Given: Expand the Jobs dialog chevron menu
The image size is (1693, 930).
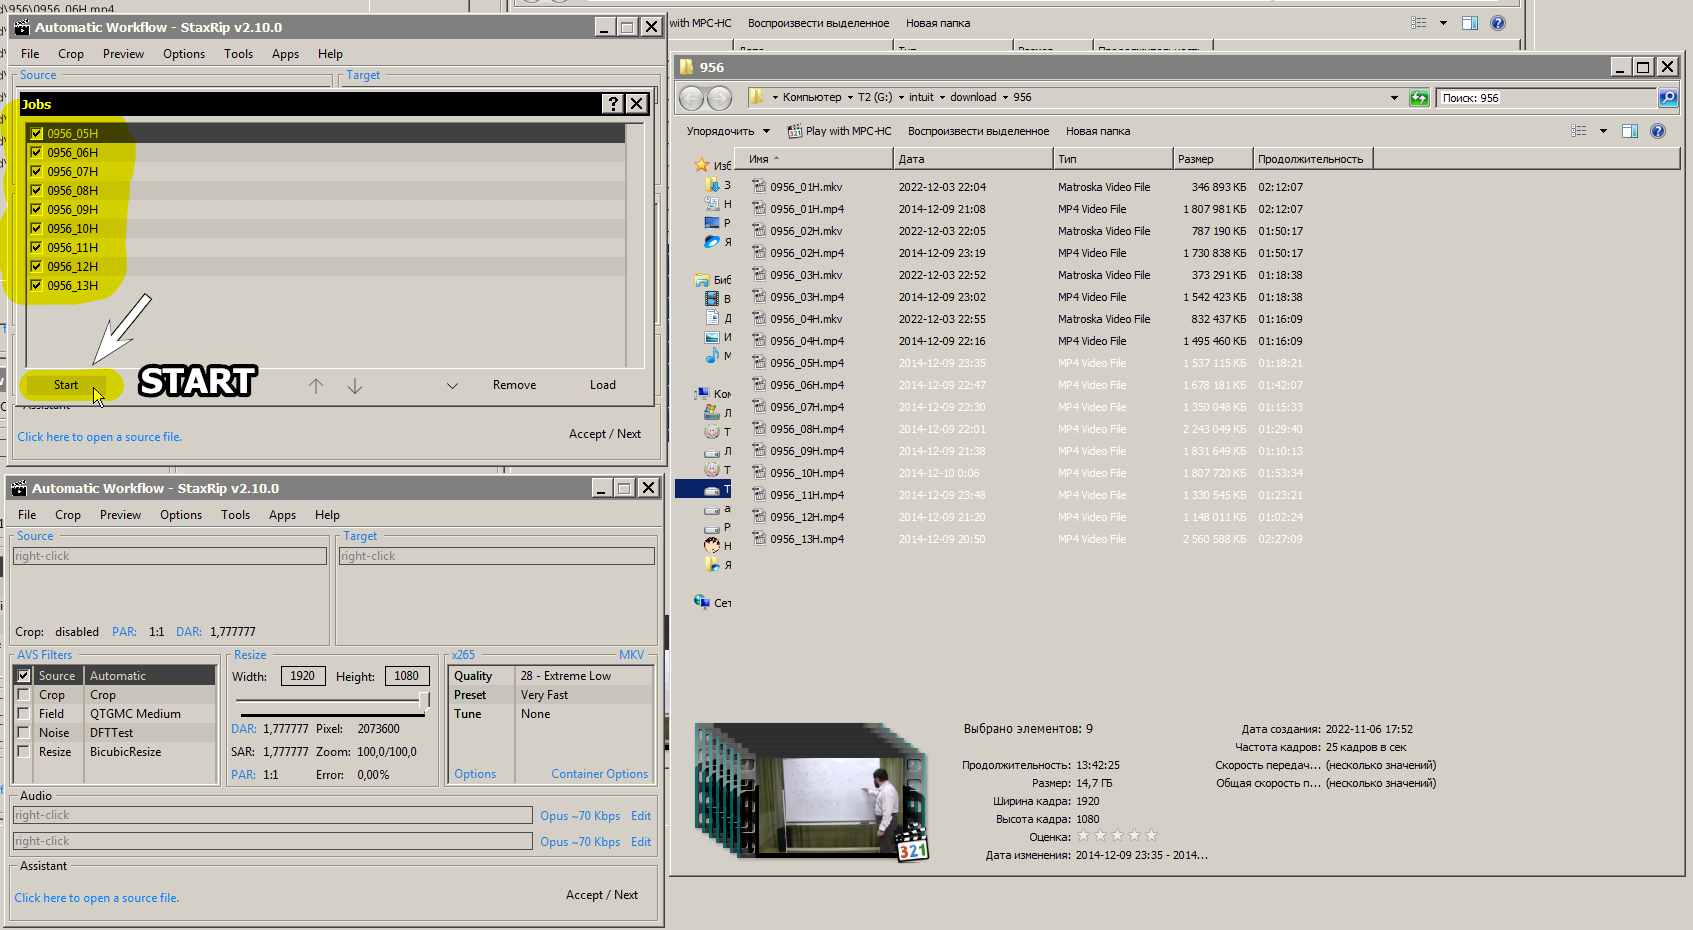Looking at the screenshot, I should 452,386.
